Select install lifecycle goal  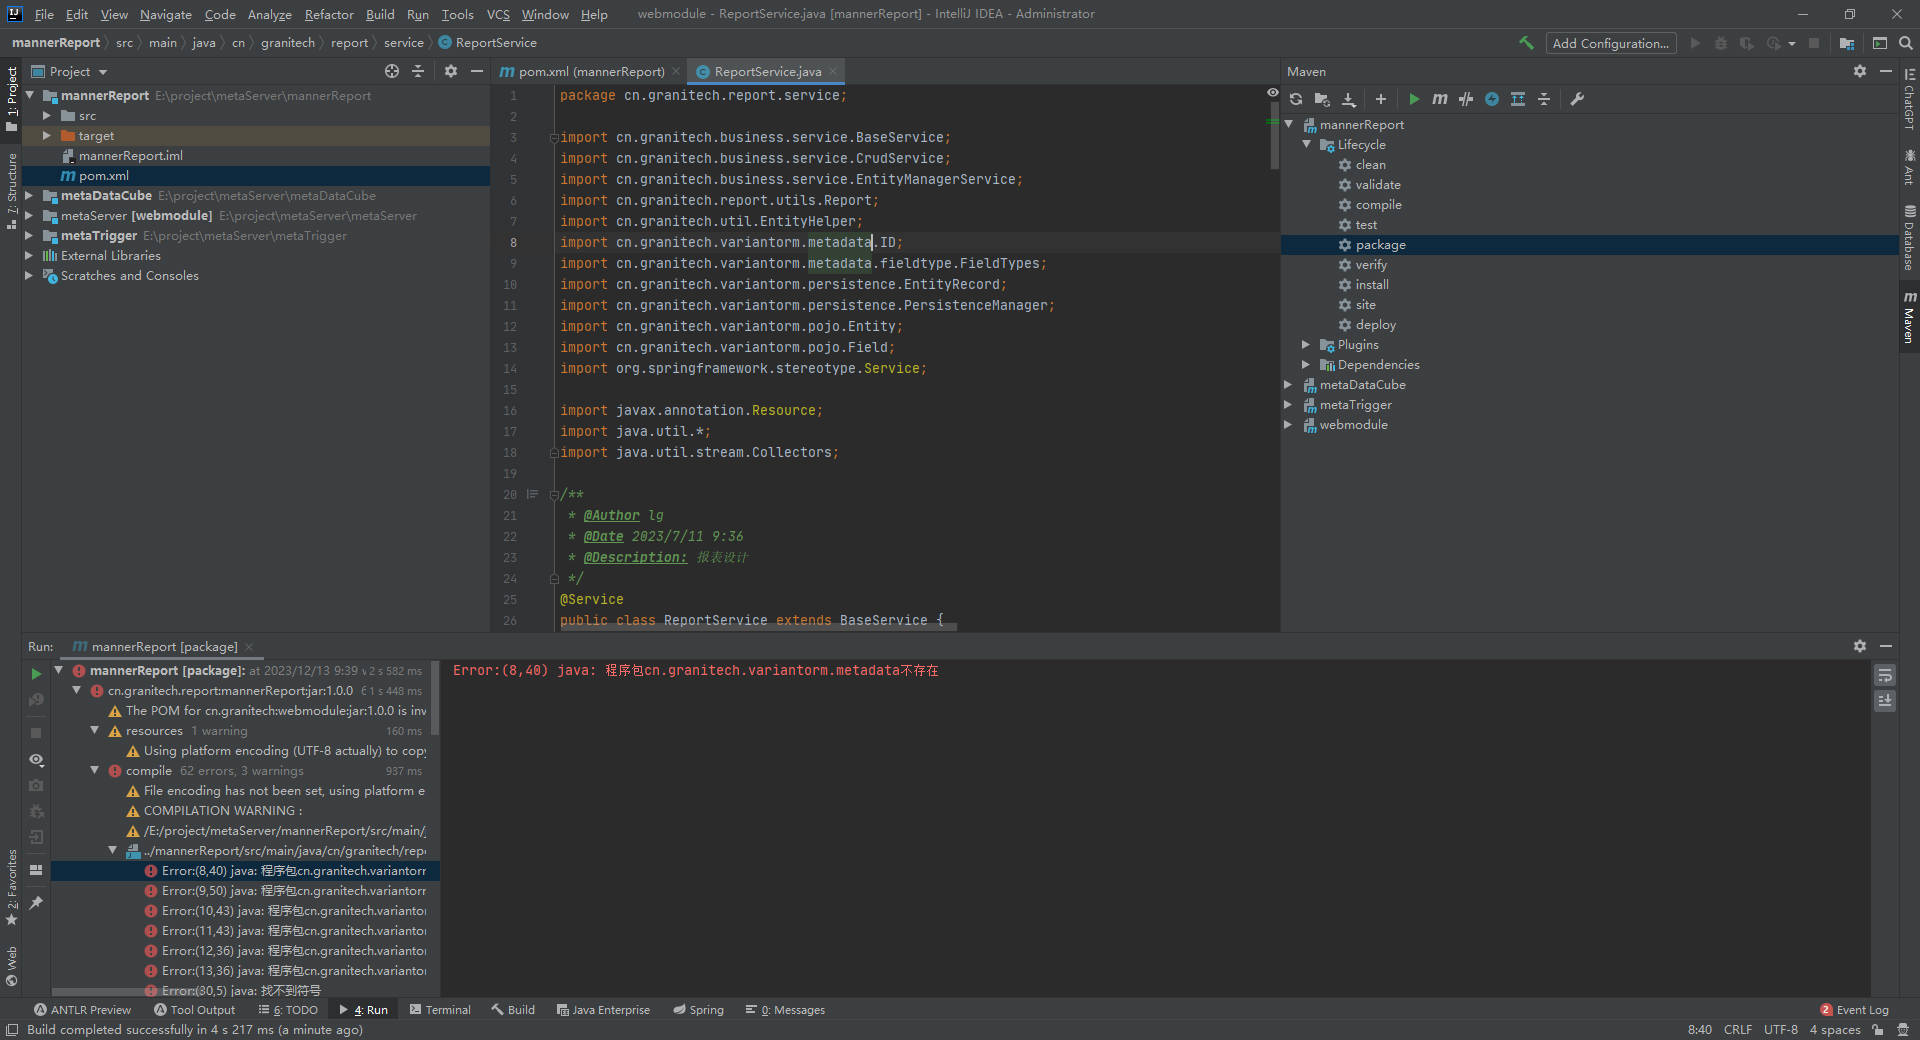pyautogui.click(x=1372, y=285)
